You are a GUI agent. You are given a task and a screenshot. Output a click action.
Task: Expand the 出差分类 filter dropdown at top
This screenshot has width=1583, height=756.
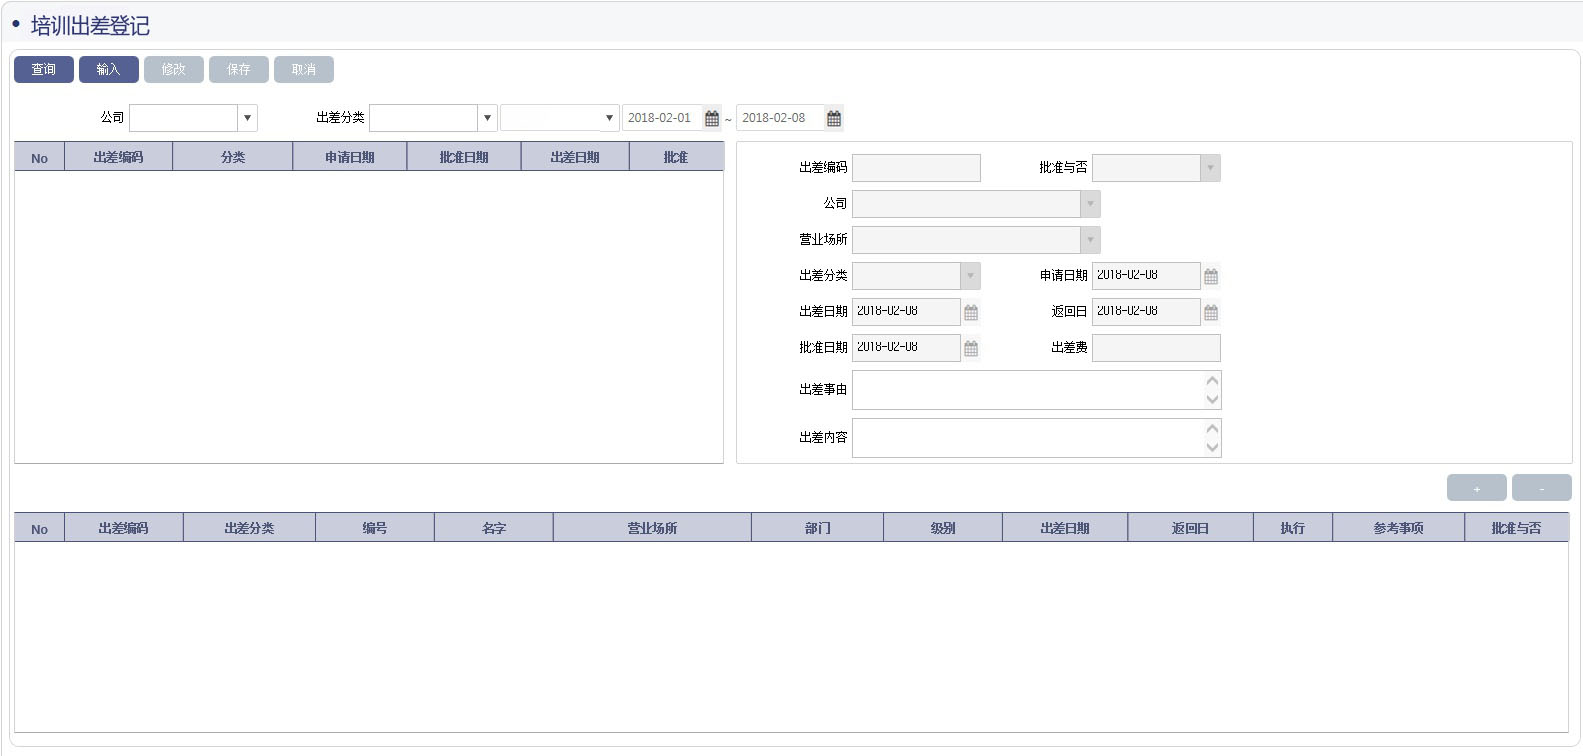487,118
